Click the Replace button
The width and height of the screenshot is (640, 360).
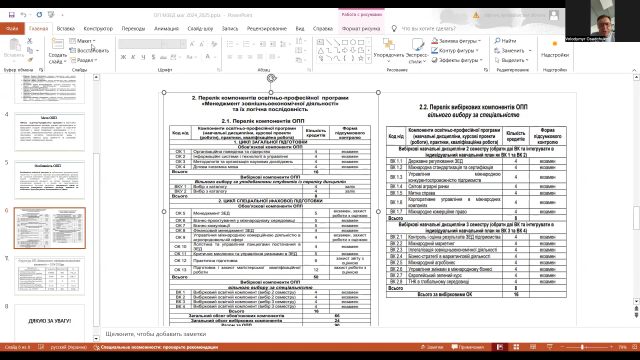(x=513, y=51)
